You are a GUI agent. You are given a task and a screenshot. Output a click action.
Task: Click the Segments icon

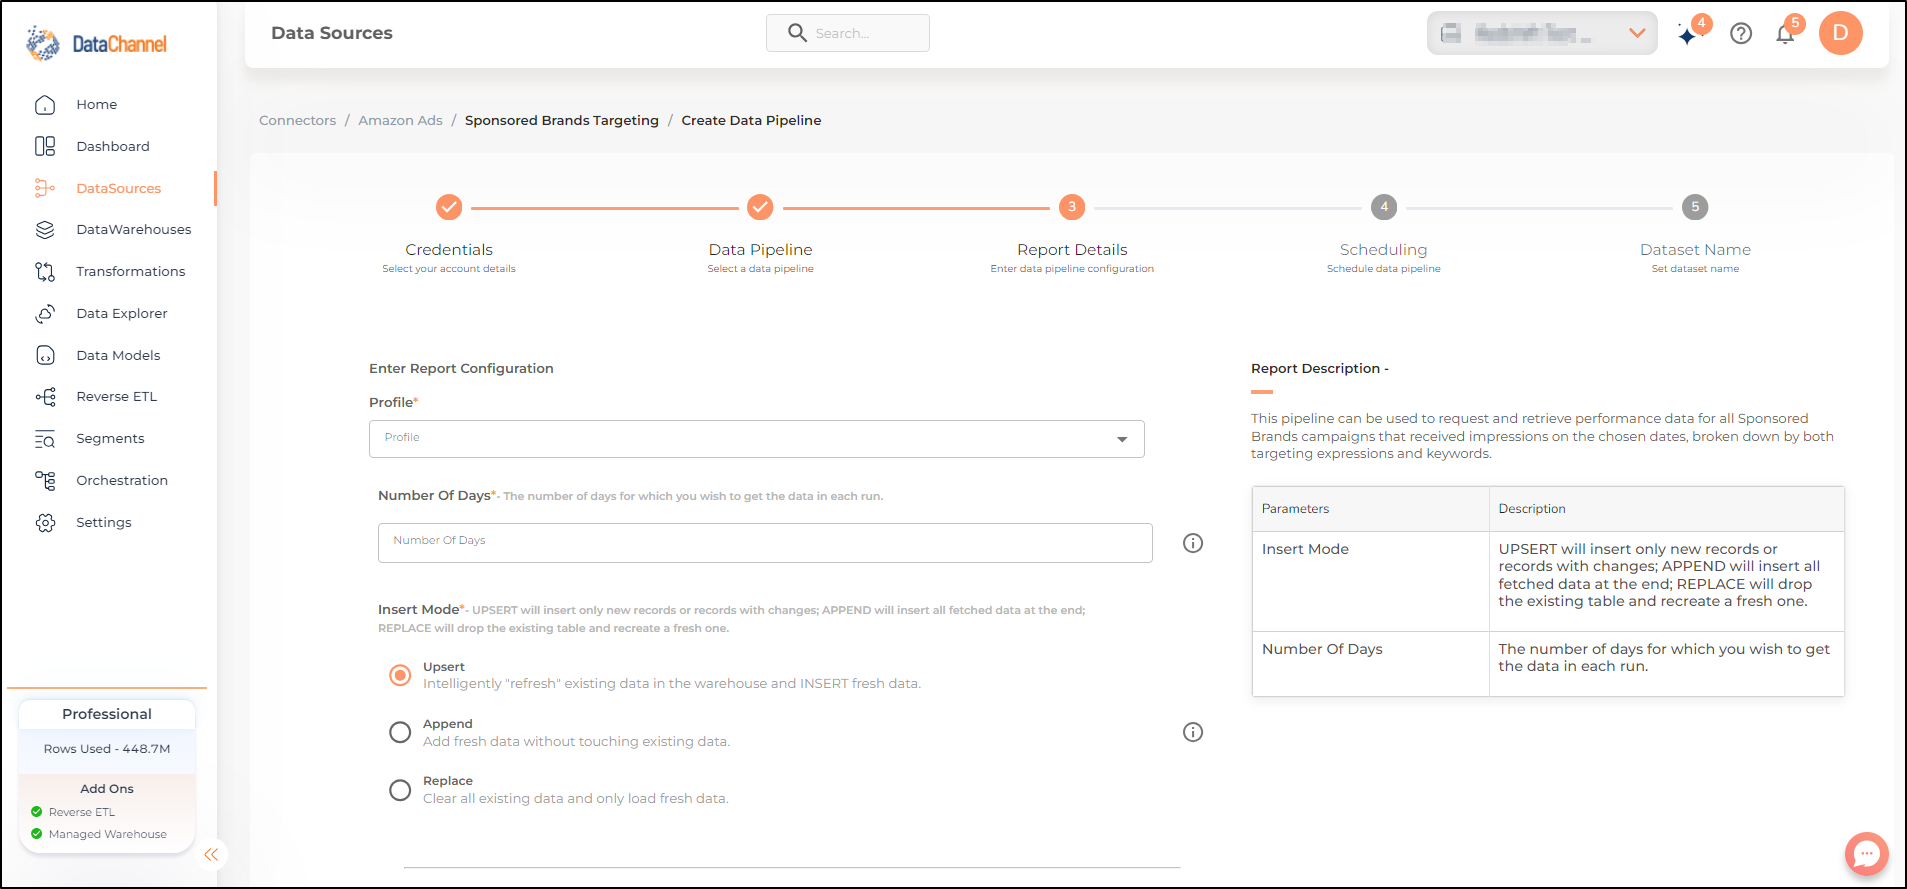45,439
